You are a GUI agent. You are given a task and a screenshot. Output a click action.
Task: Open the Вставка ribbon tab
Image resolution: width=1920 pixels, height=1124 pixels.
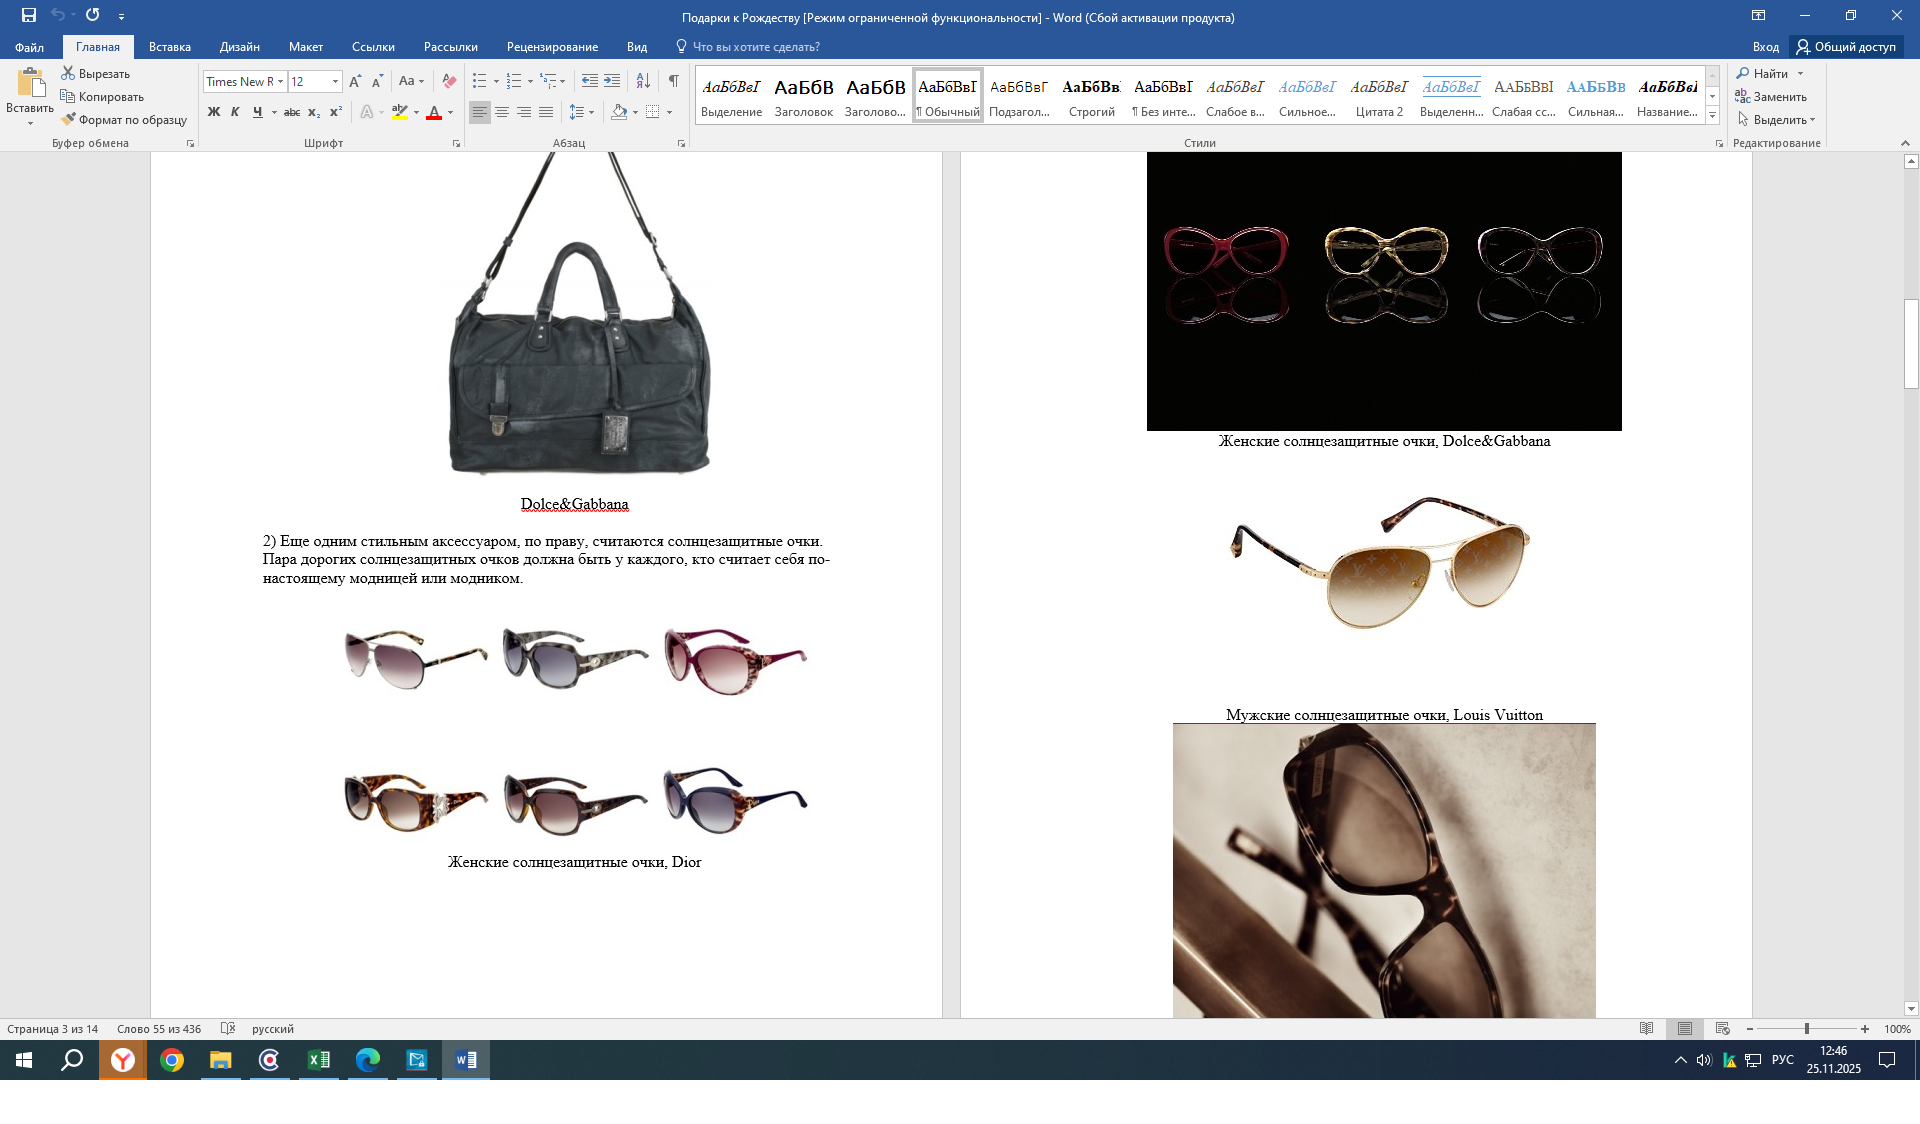170,47
